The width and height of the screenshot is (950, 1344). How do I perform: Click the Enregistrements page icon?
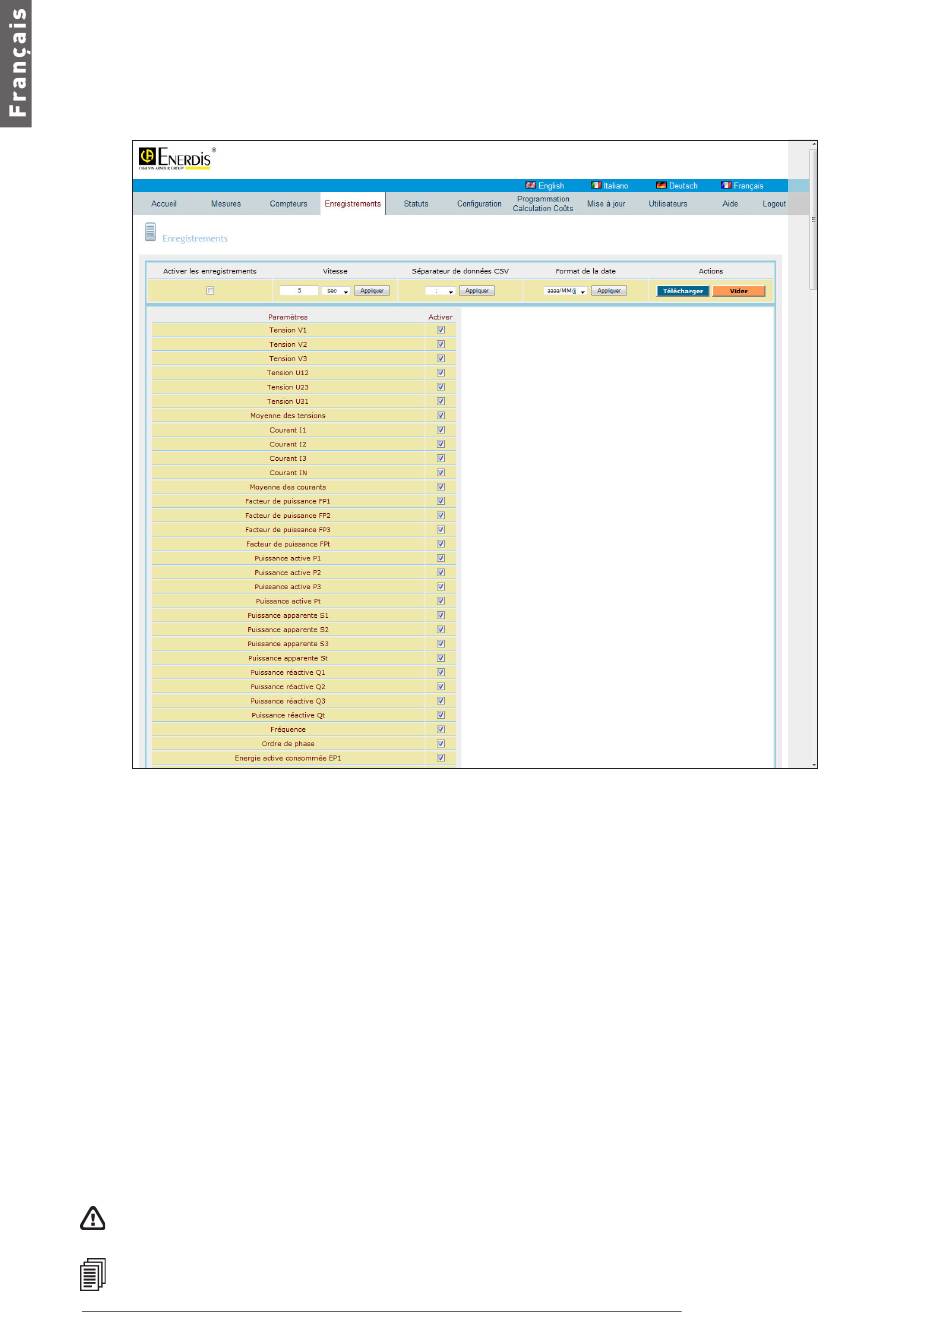point(150,233)
